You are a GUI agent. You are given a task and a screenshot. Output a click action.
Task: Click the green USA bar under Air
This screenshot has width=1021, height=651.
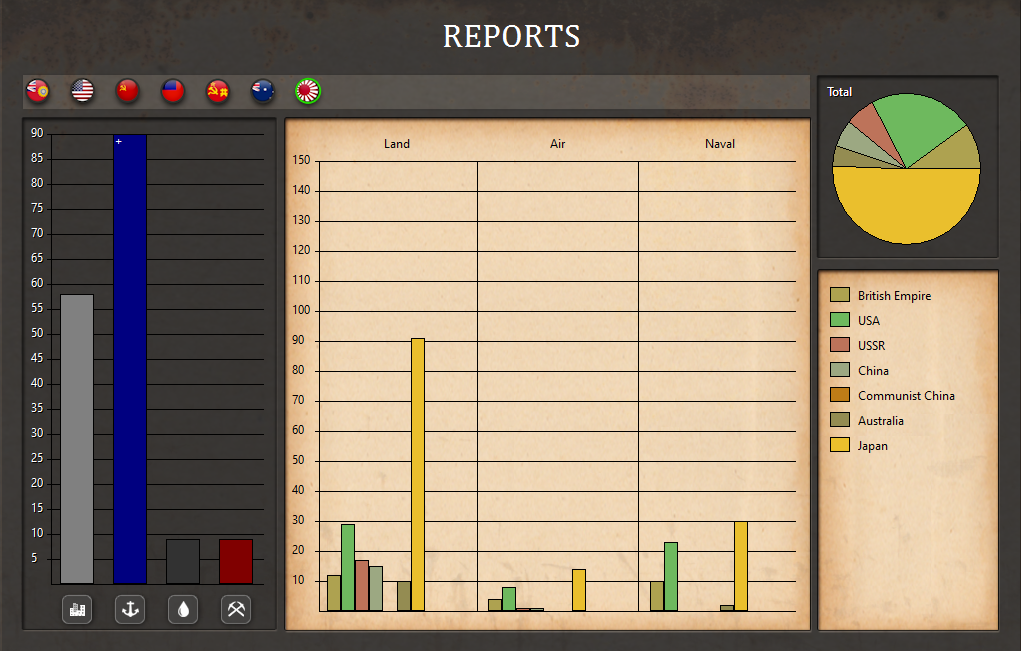[x=509, y=599]
